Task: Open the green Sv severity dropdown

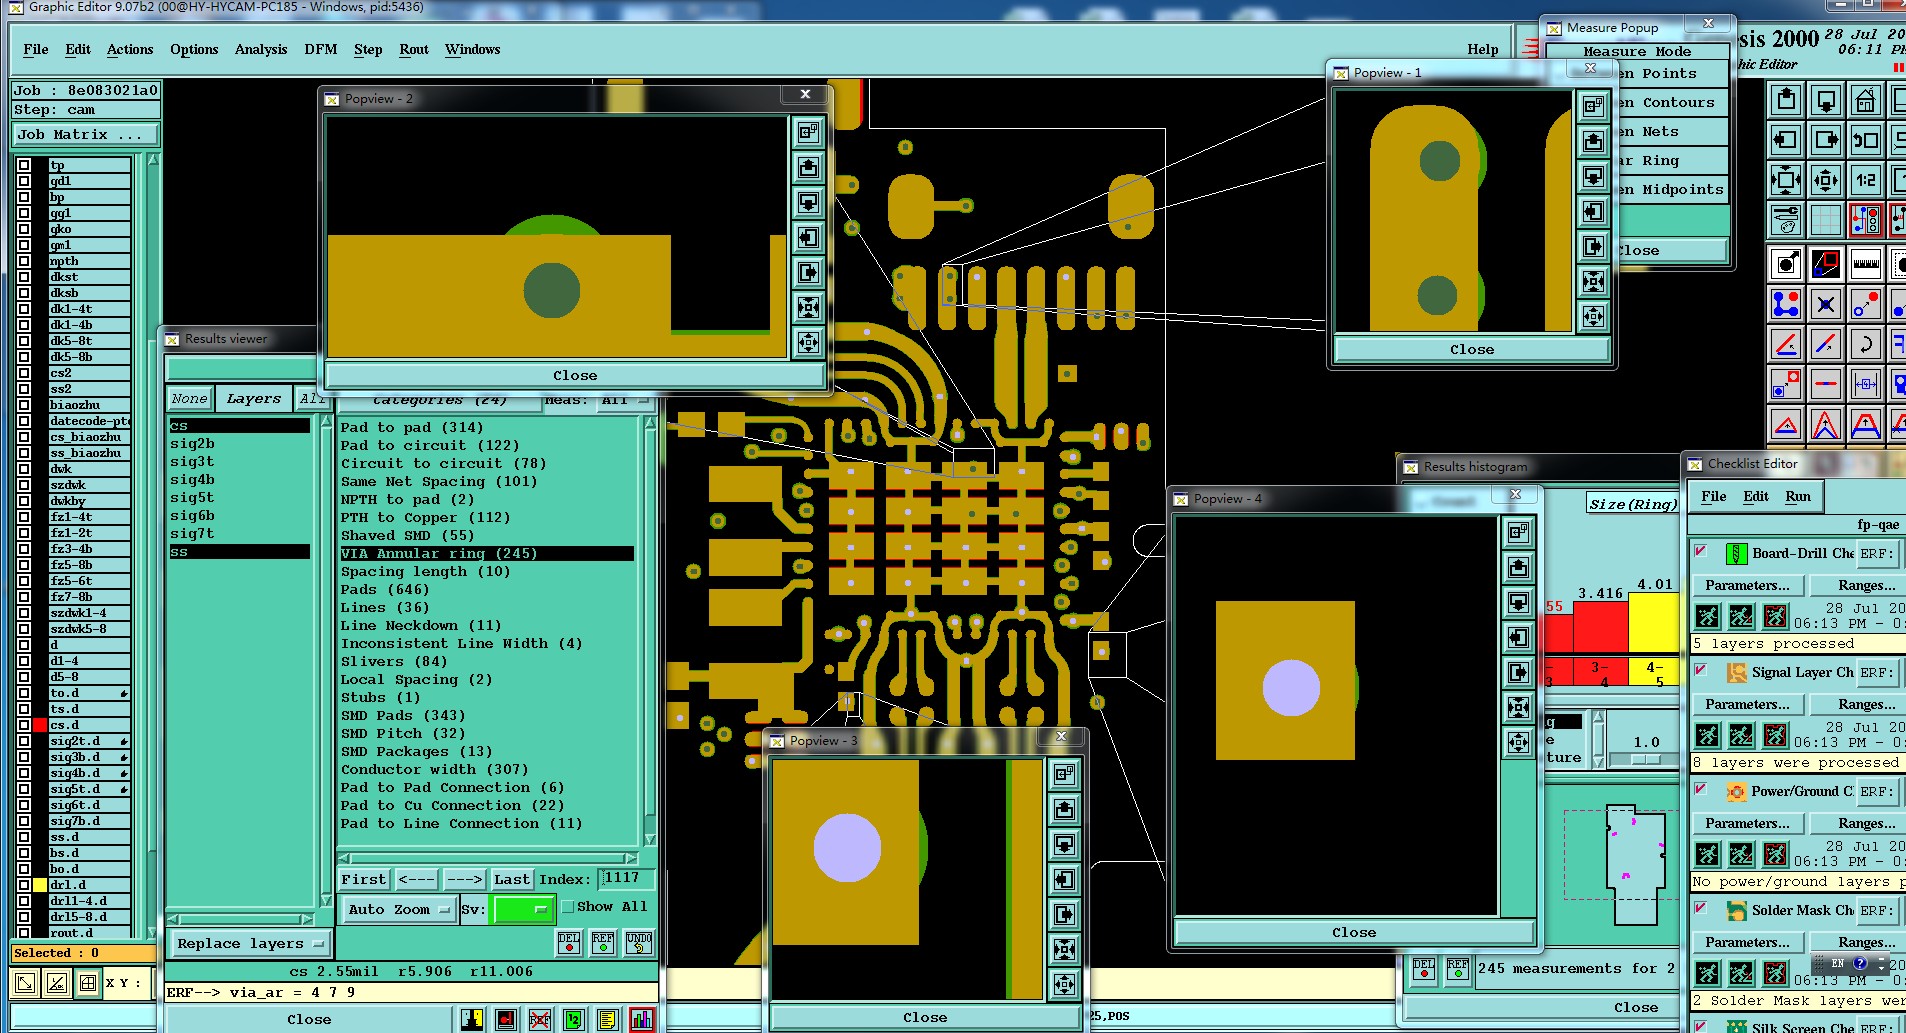Action: [523, 909]
